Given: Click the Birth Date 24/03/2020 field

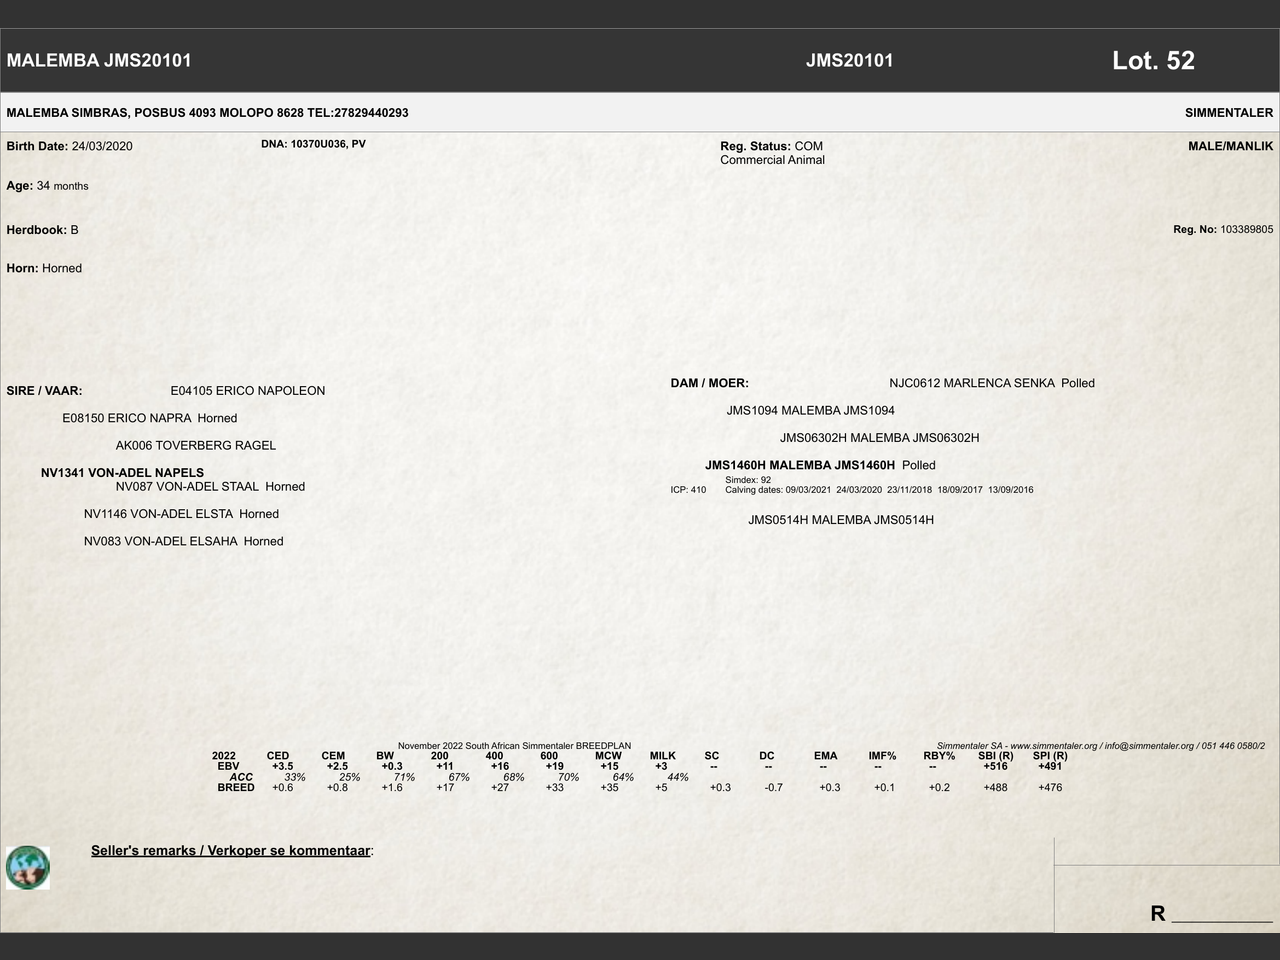Looking at the screenshot, I should click(69, 146).
